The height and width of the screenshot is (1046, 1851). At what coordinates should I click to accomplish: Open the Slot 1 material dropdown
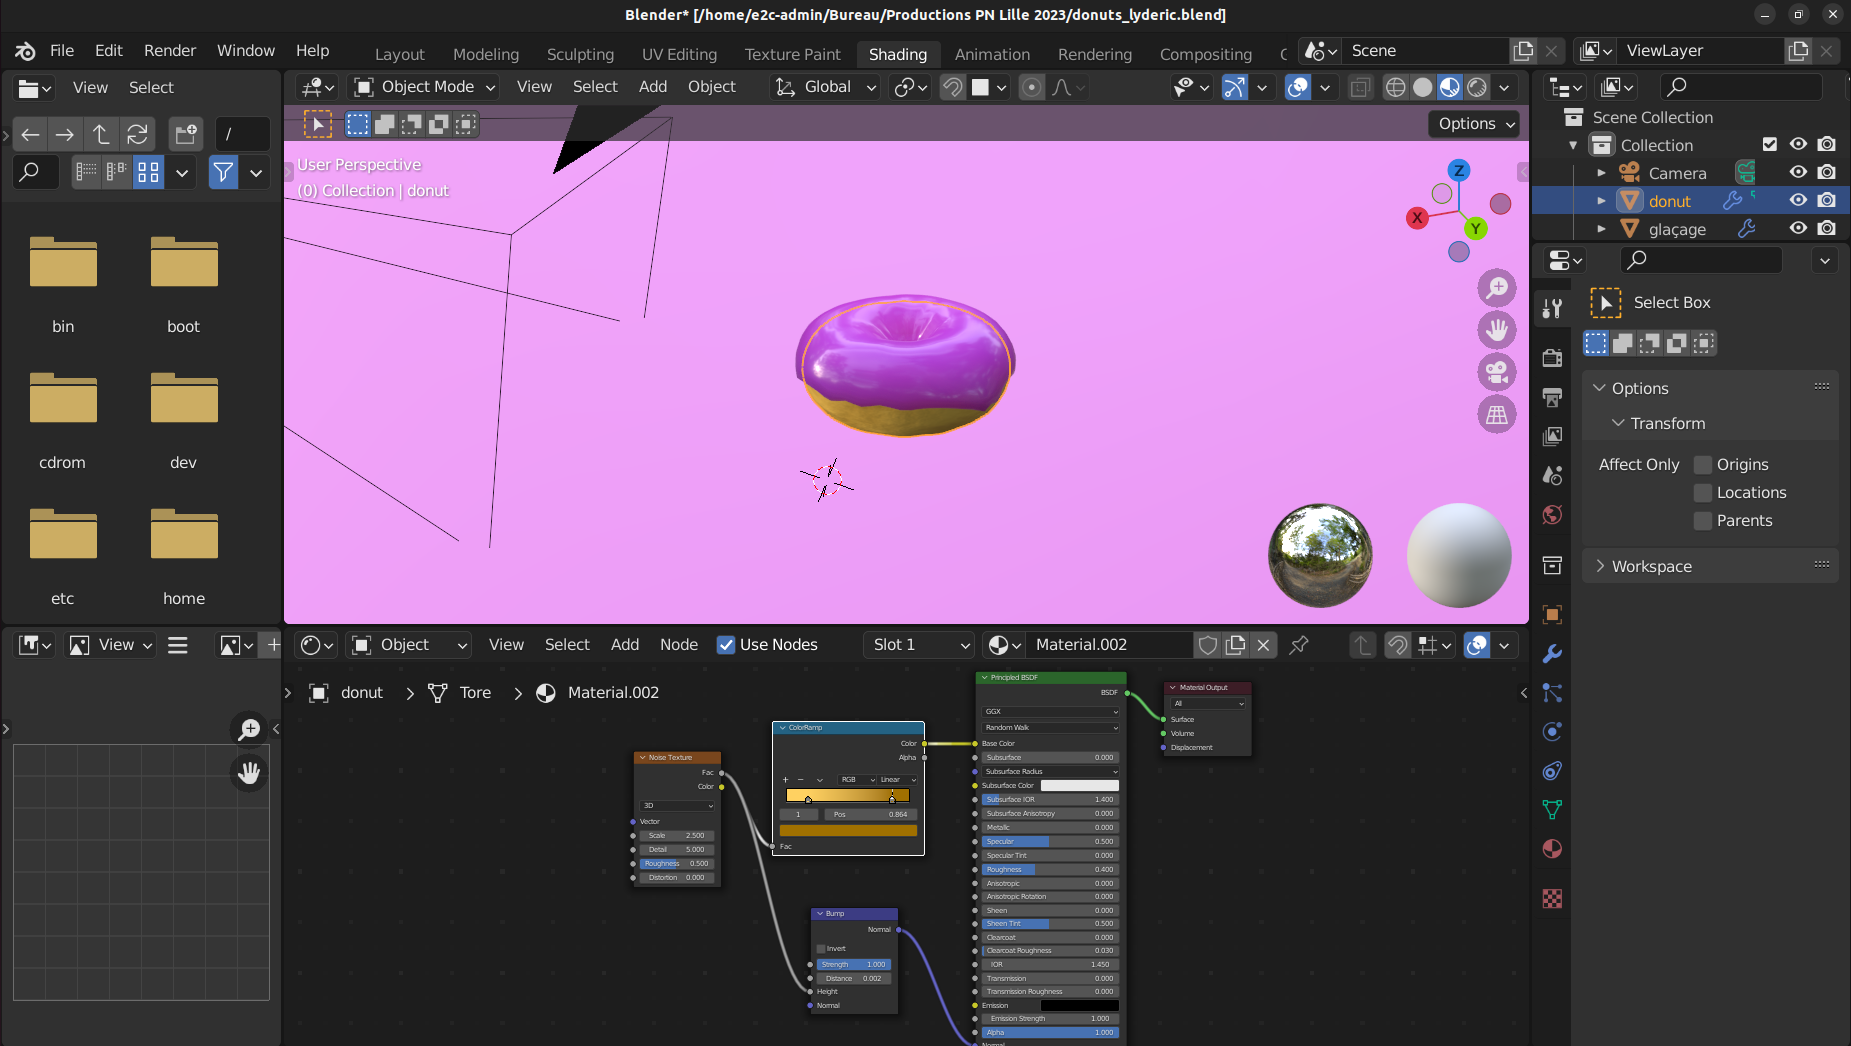point(919,645)
